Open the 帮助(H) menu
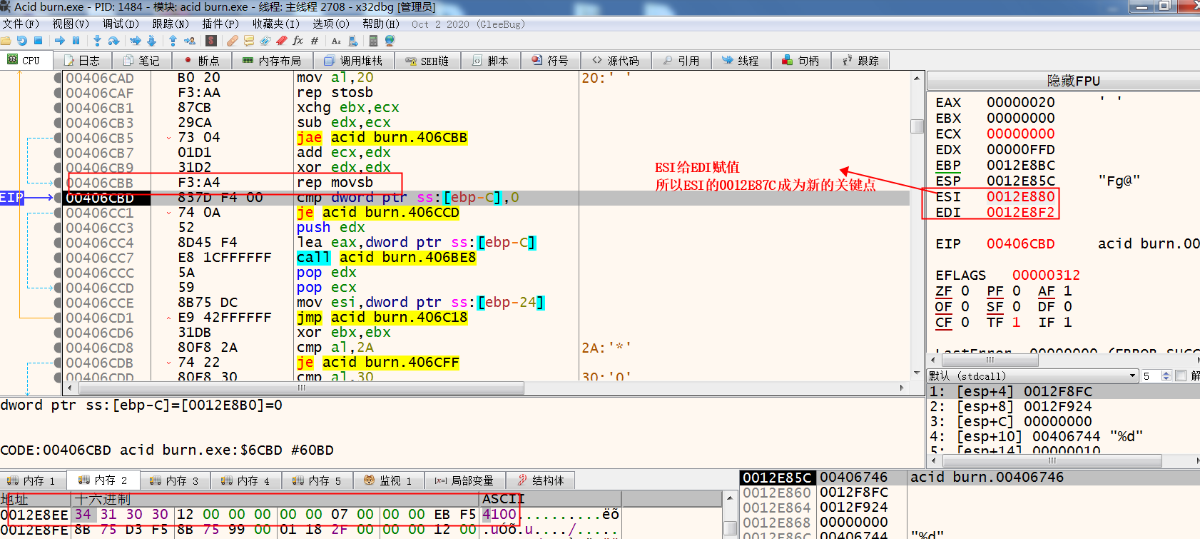This screenshot has width=1200, height=539. [381, 23]
